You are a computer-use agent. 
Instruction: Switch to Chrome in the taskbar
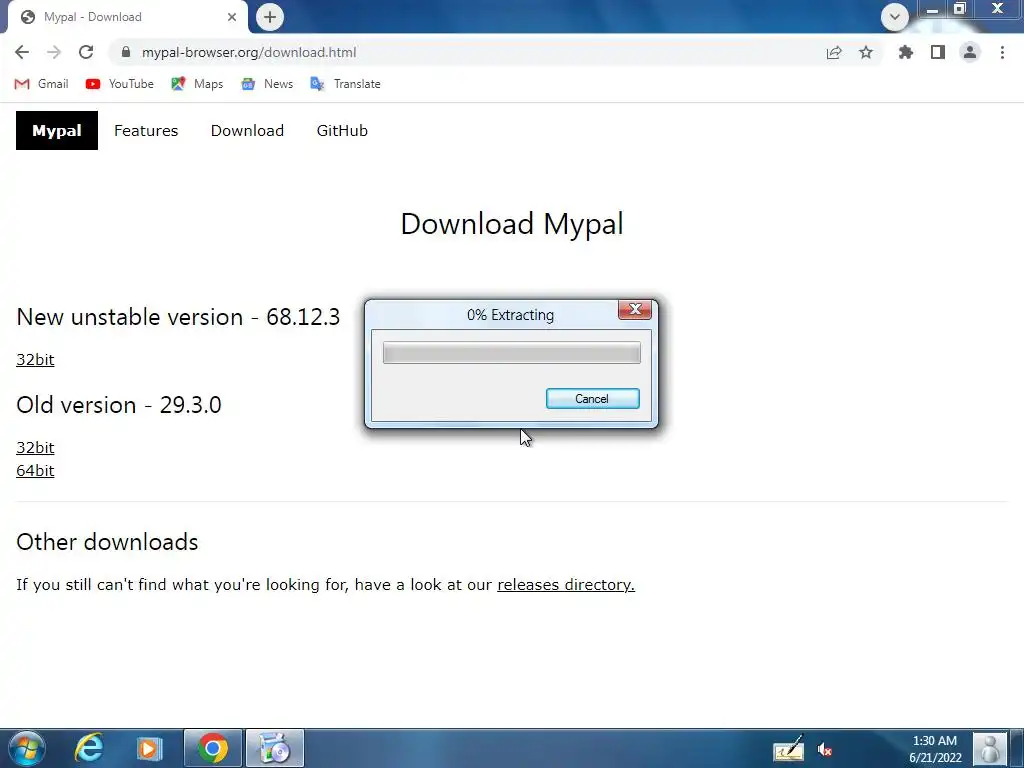213,748
